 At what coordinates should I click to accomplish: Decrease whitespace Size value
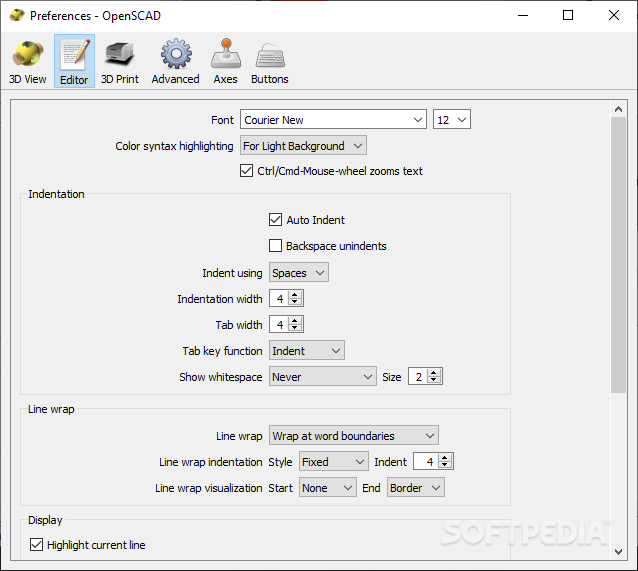point(434,380)
